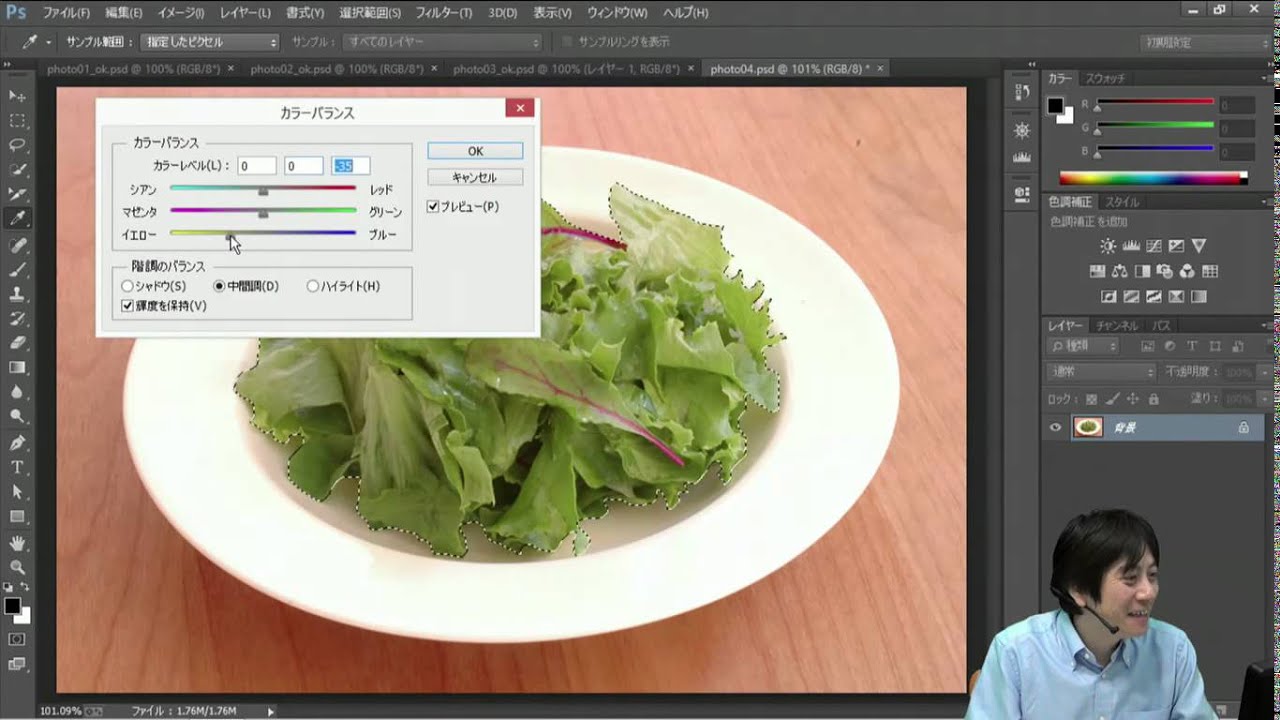Select the Brush tool
The width and height of the screenshot is (1280, 720).
pos(17,270)
